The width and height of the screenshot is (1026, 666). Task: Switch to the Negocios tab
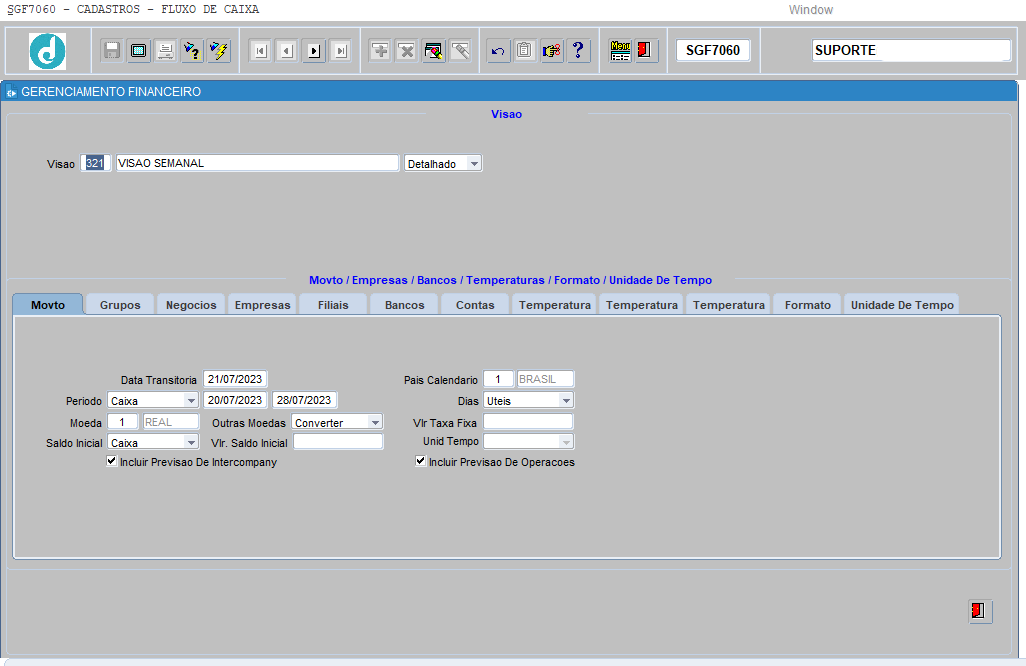pos(191,305)
